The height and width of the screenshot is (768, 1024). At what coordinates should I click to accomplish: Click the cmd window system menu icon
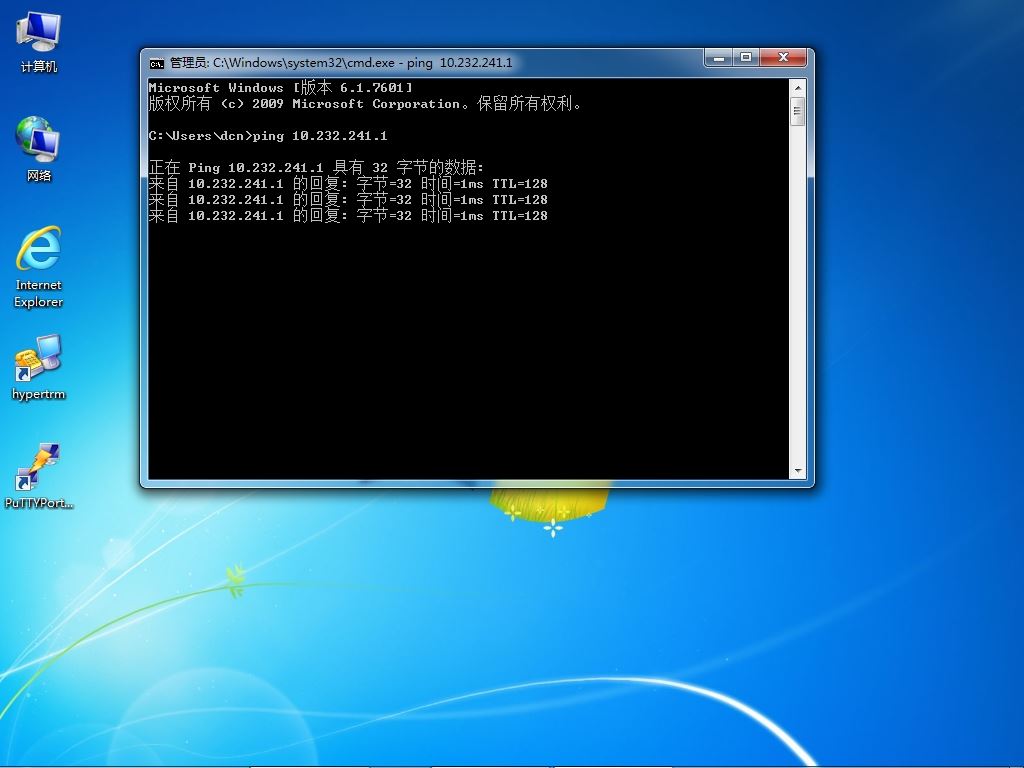pyautogui.click(x=157, y=63)
